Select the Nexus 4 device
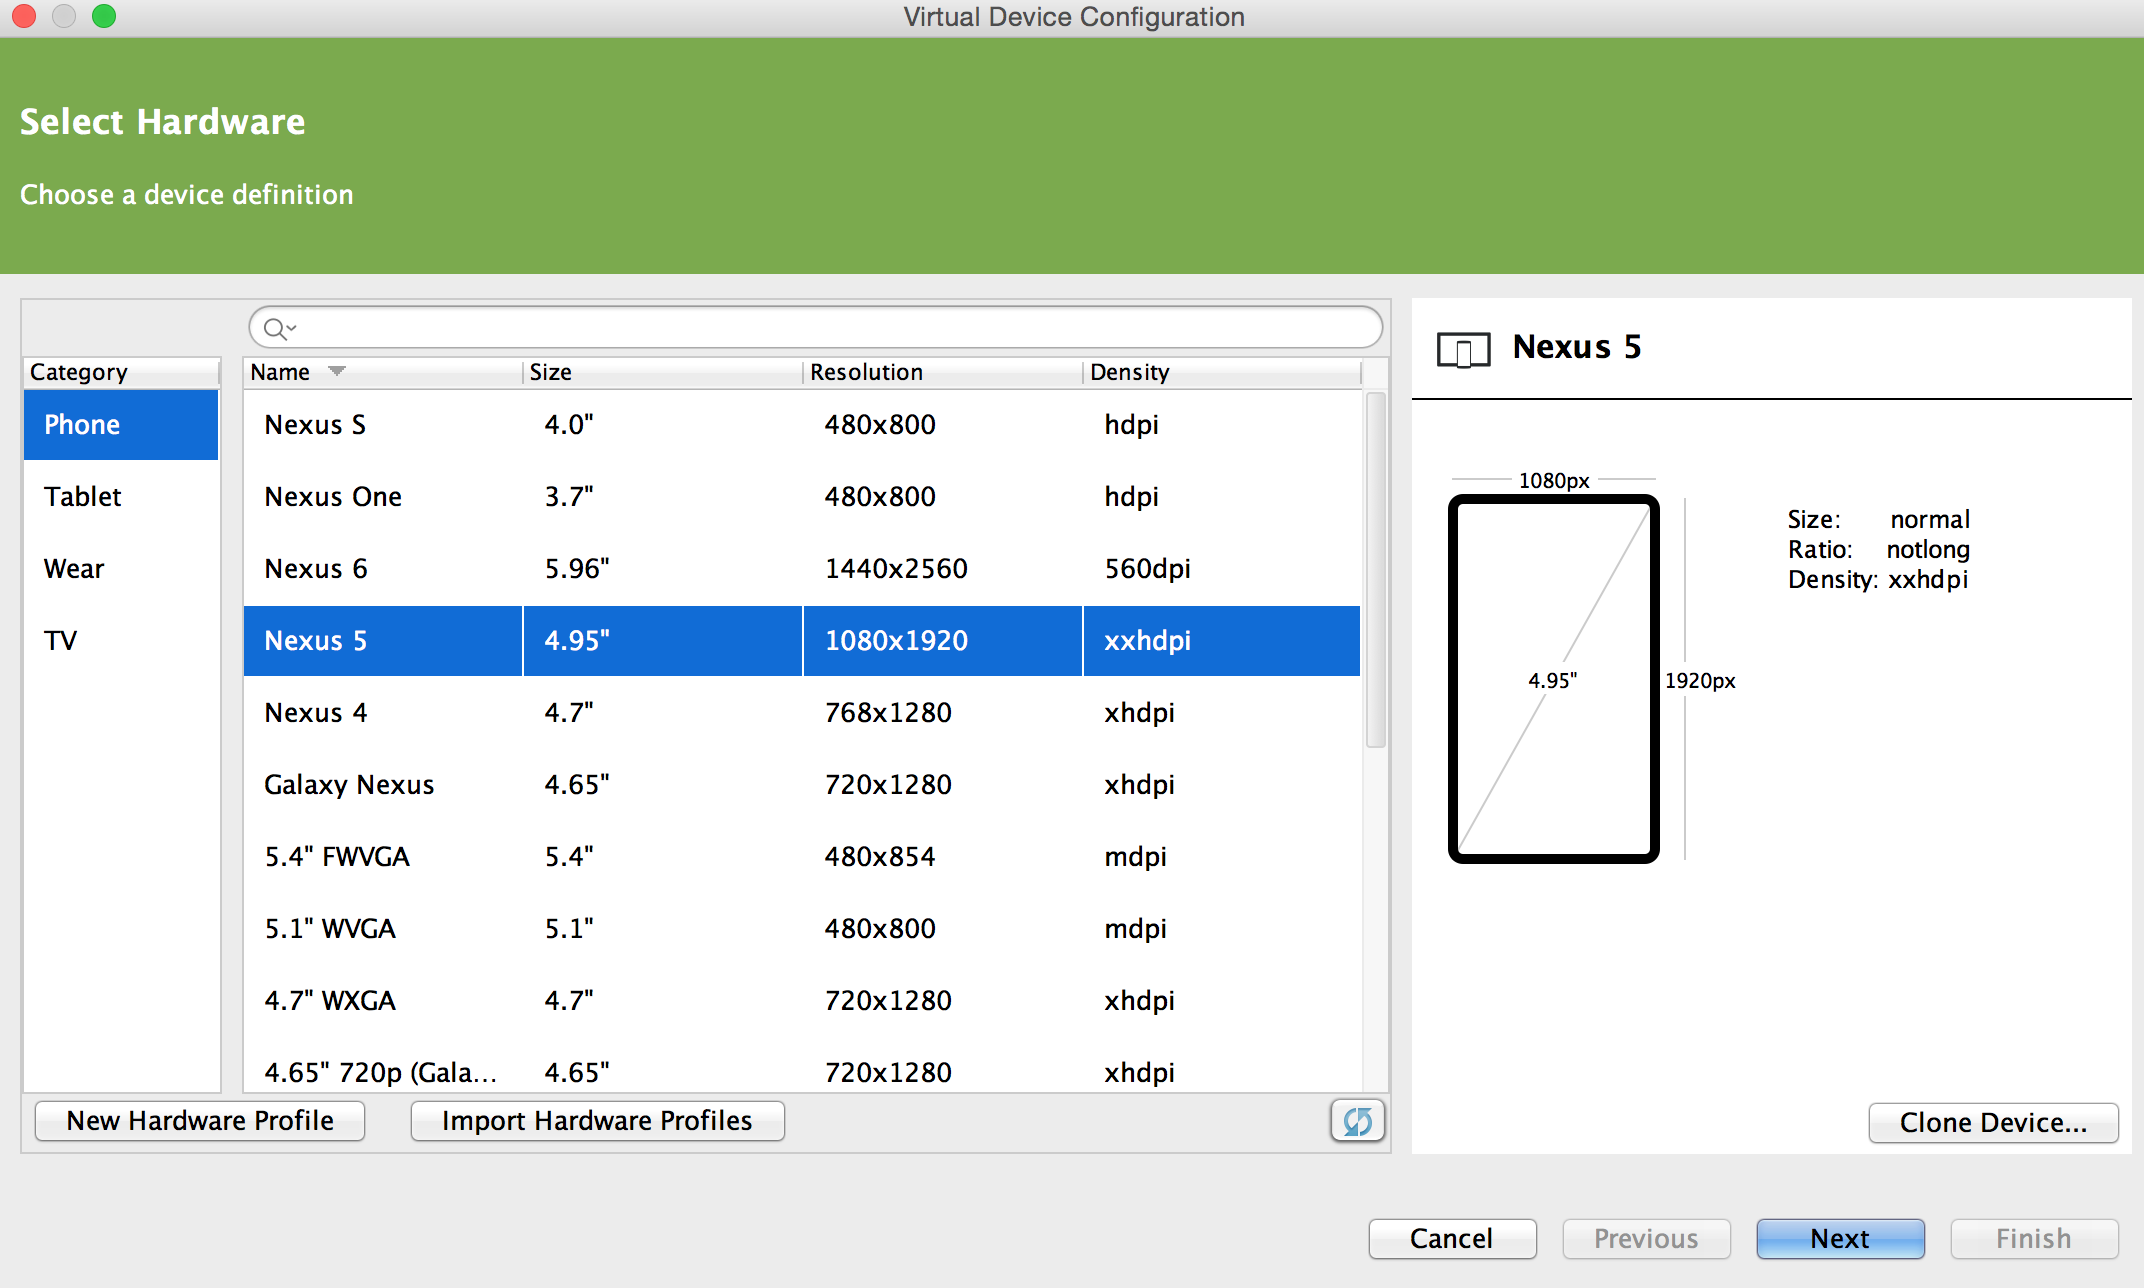The width and height of the screenshot is (2144, 1288). point(802,713)
